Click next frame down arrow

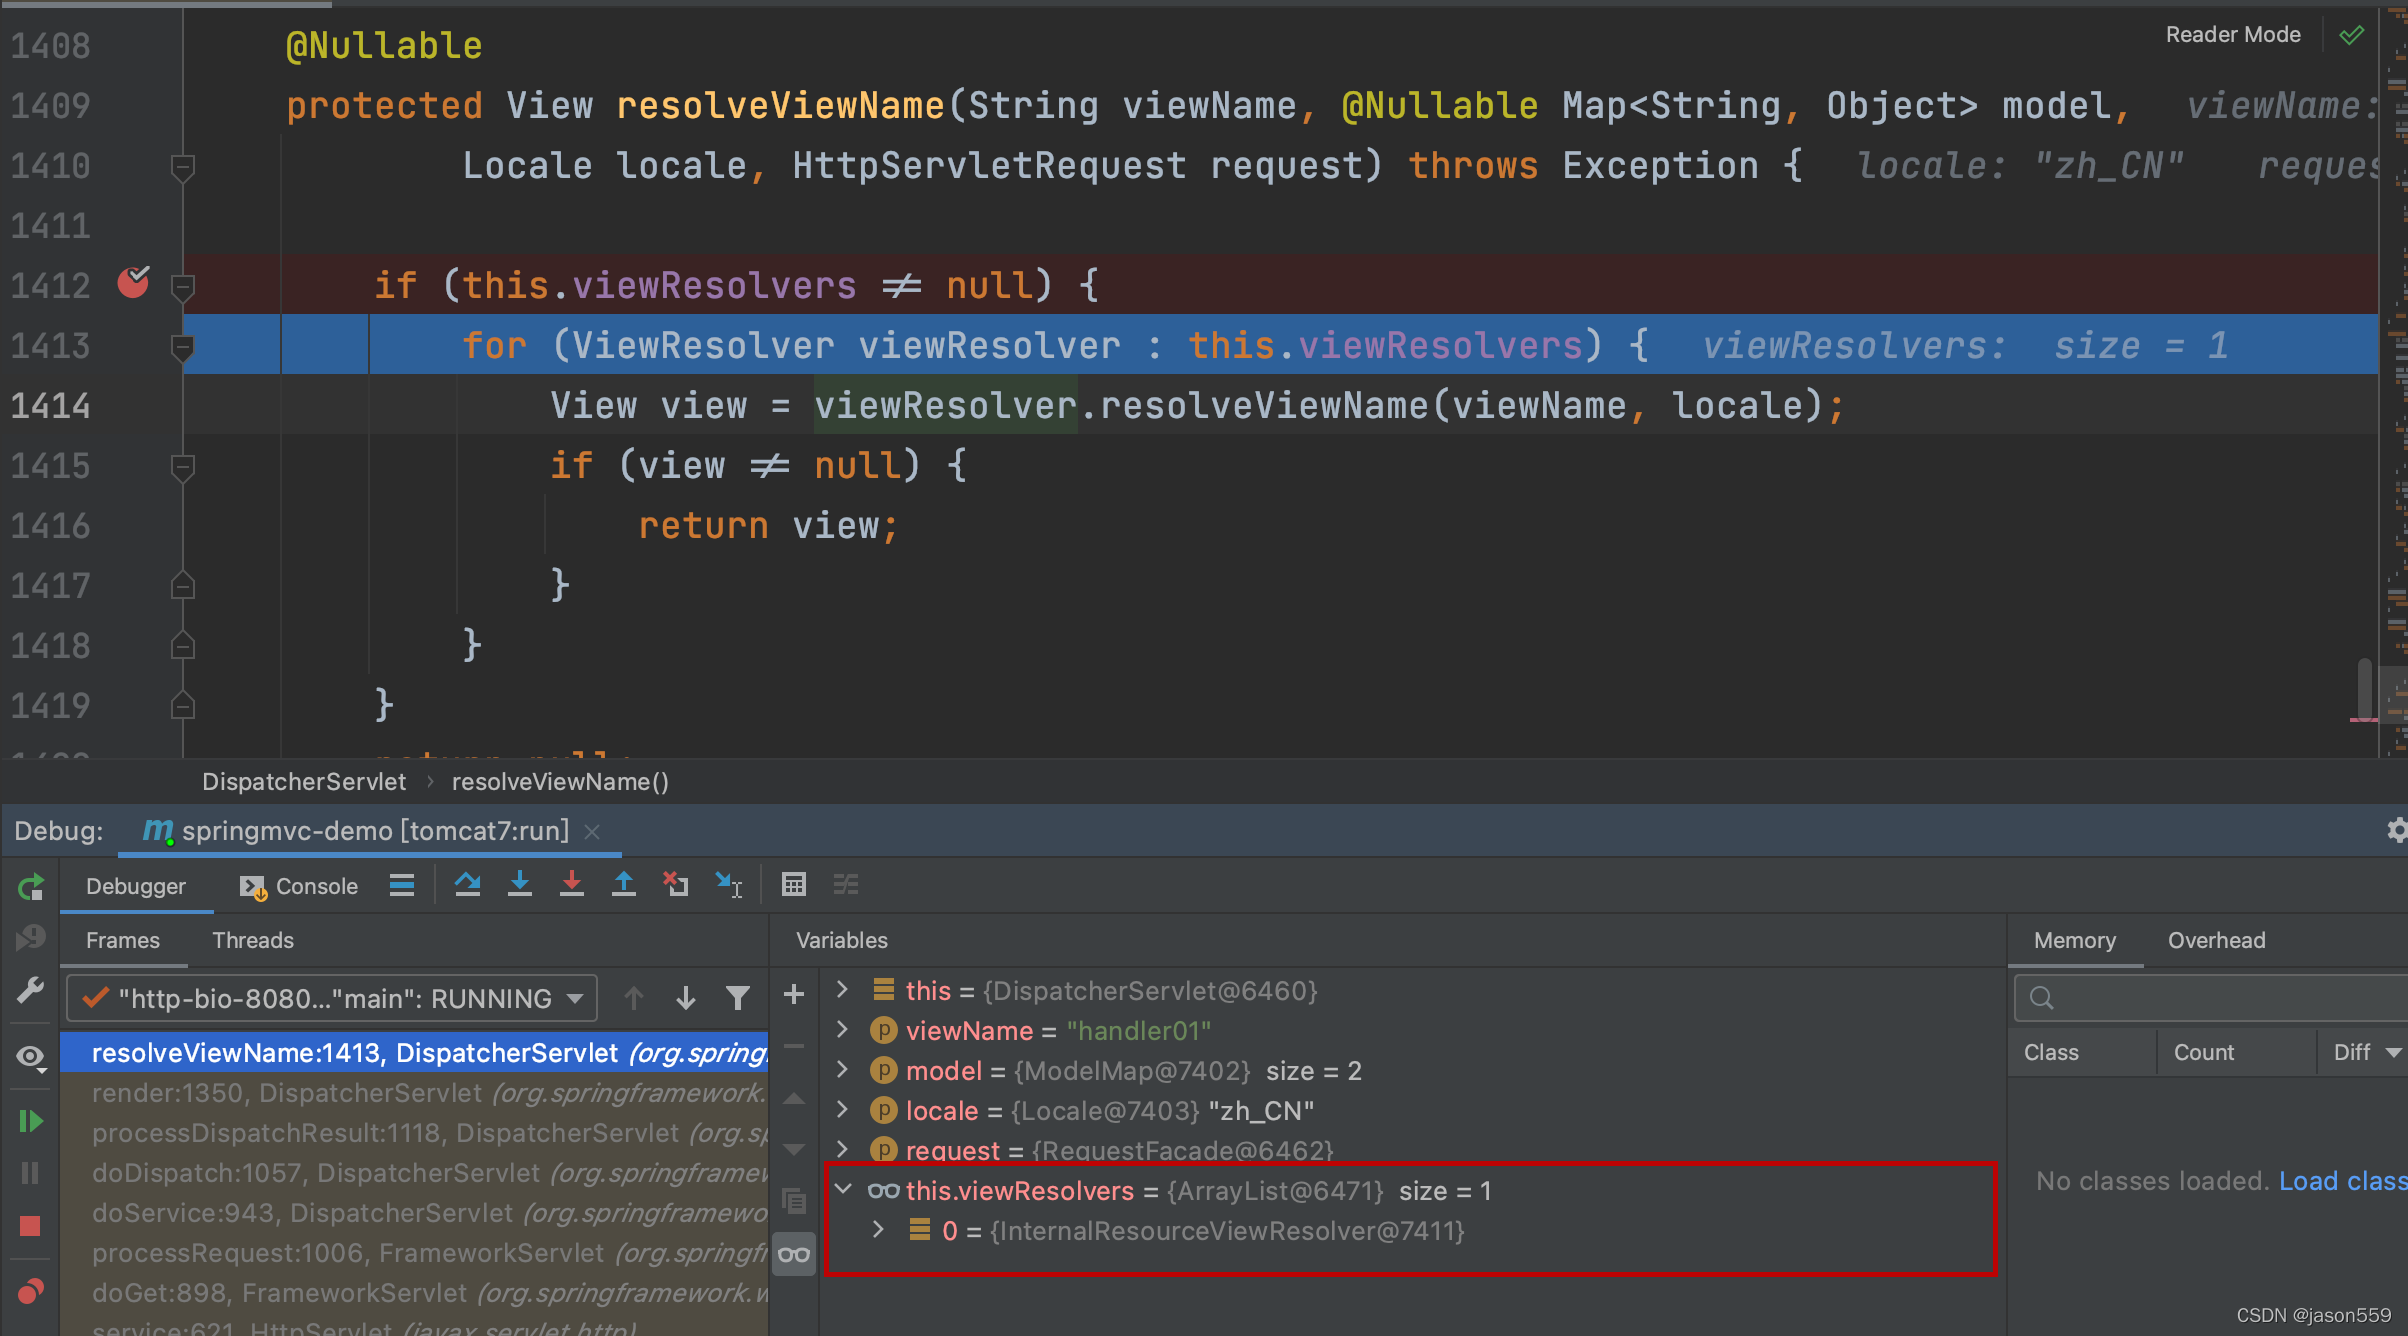(686, 998)
